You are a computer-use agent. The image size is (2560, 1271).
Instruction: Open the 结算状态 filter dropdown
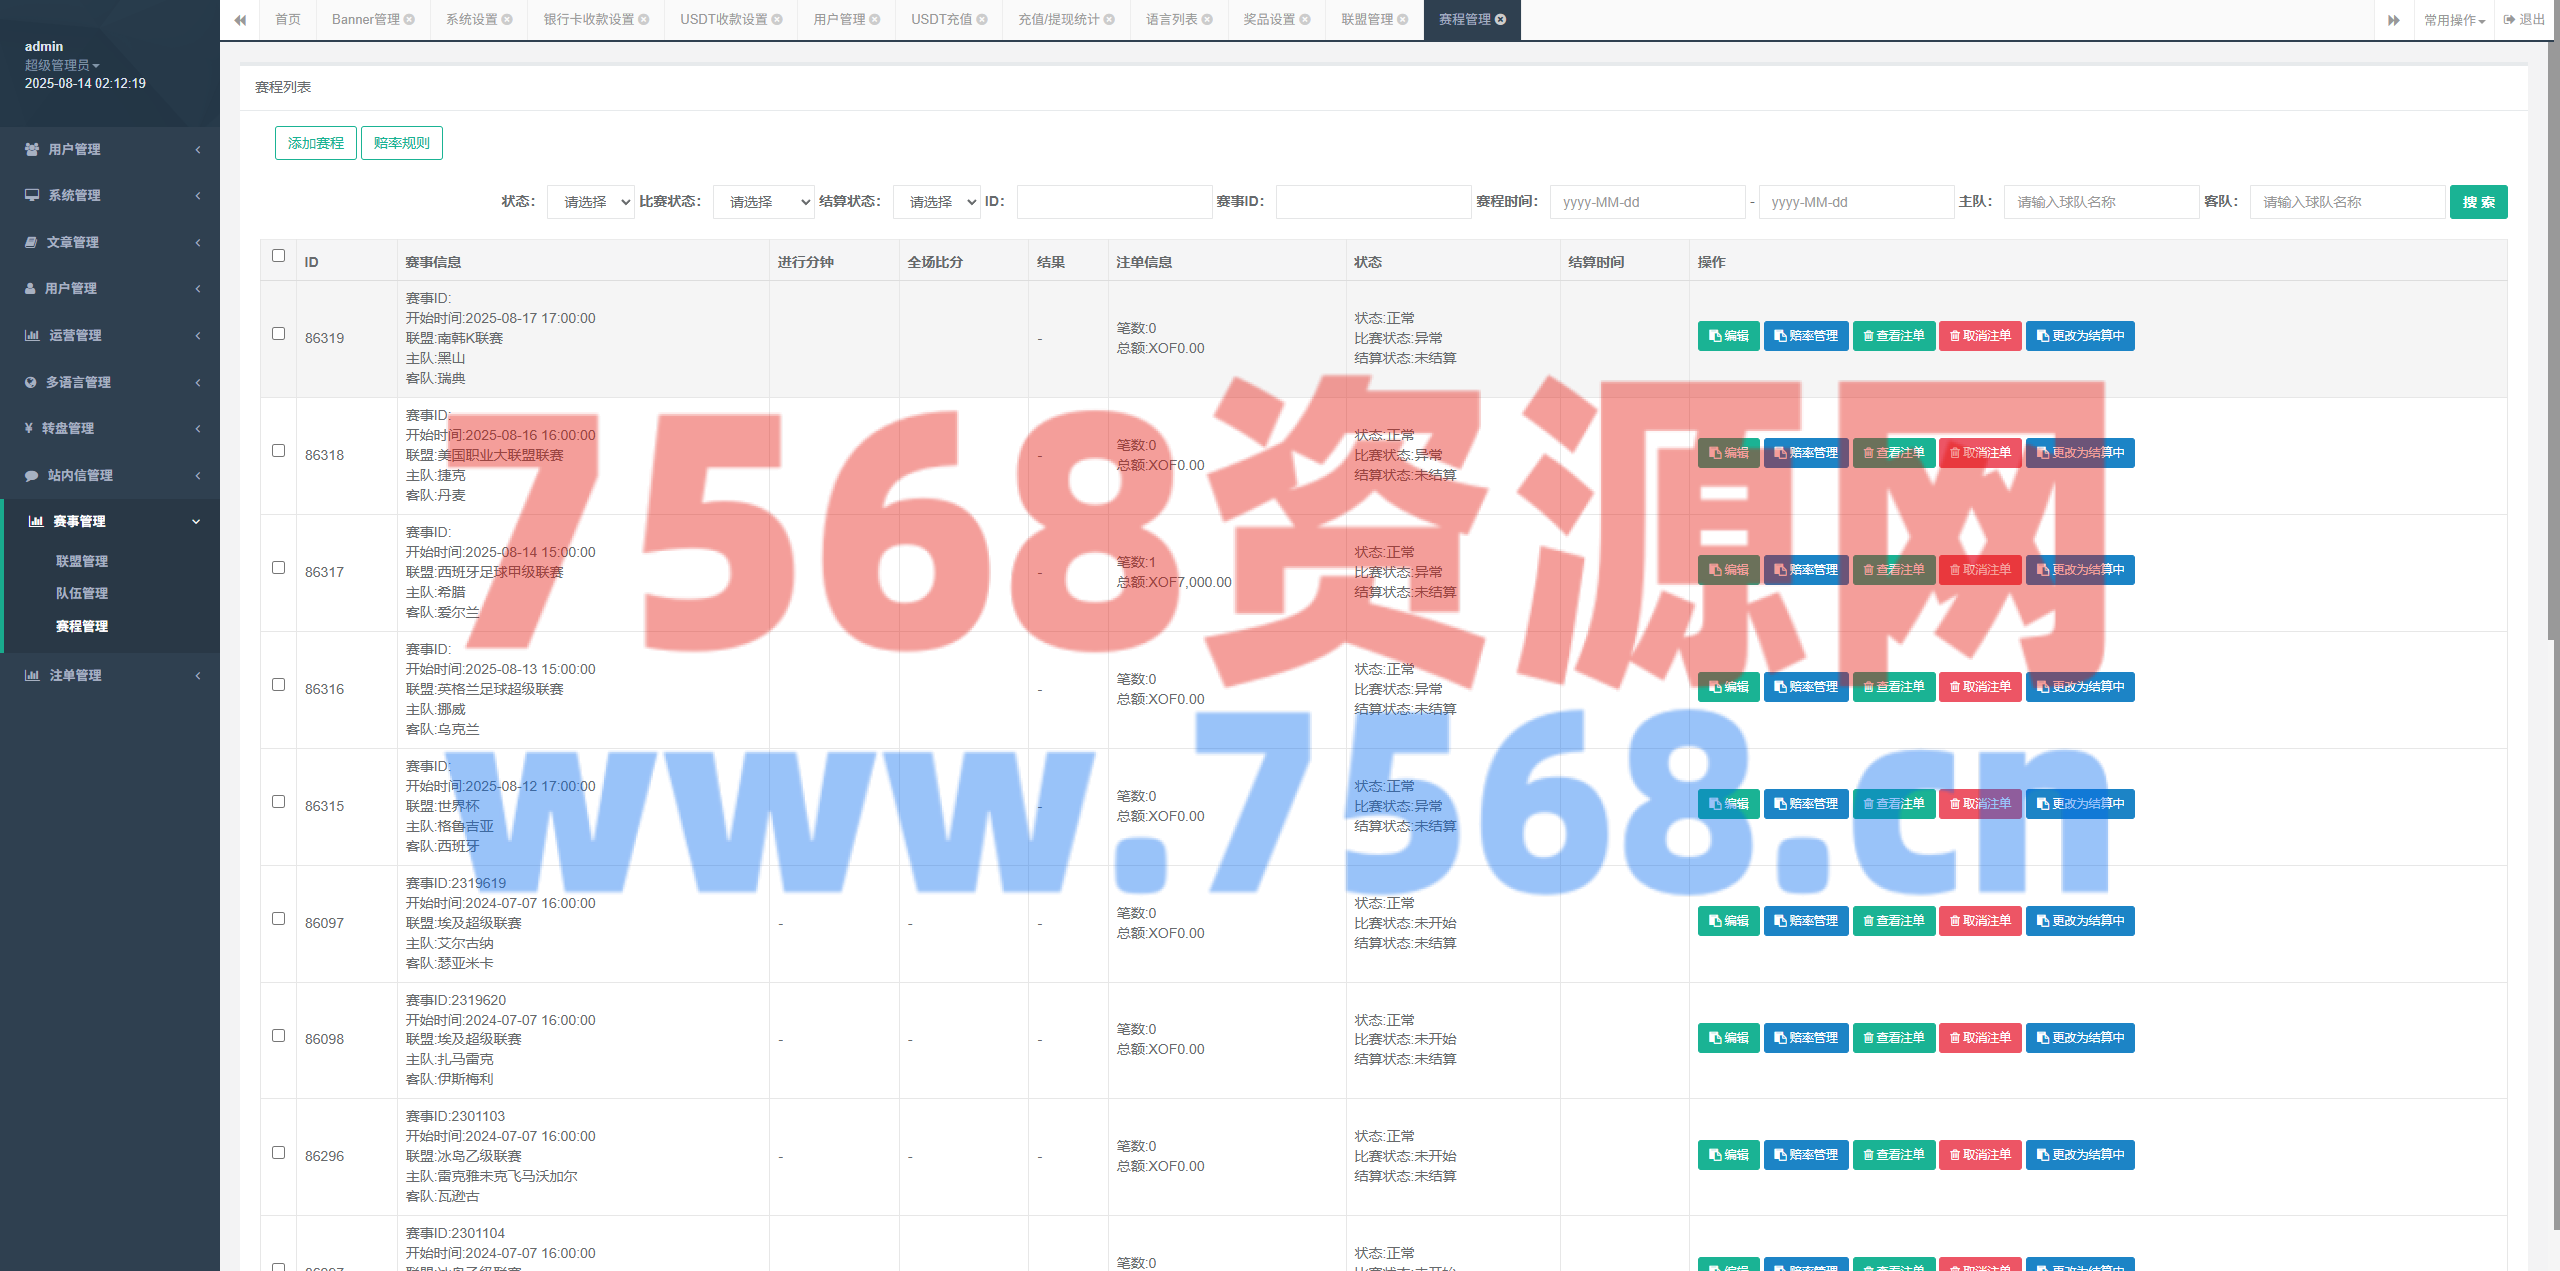pyautogui.click(x=936, y=202)
